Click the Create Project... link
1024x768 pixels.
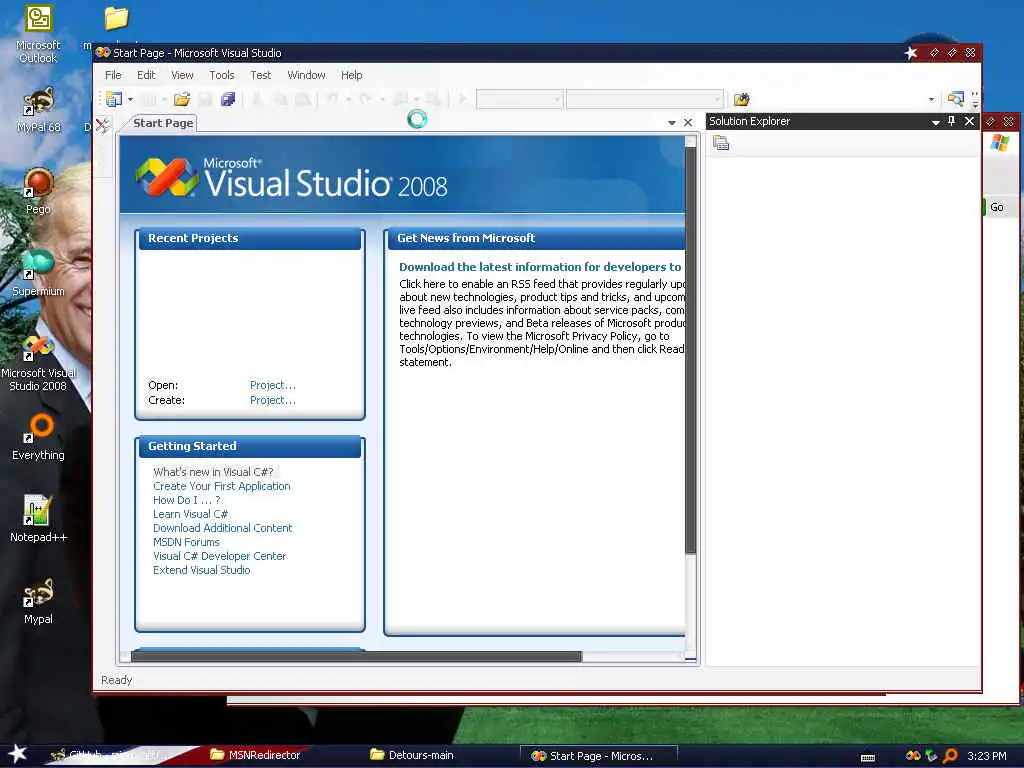click(x=273, y=400)
